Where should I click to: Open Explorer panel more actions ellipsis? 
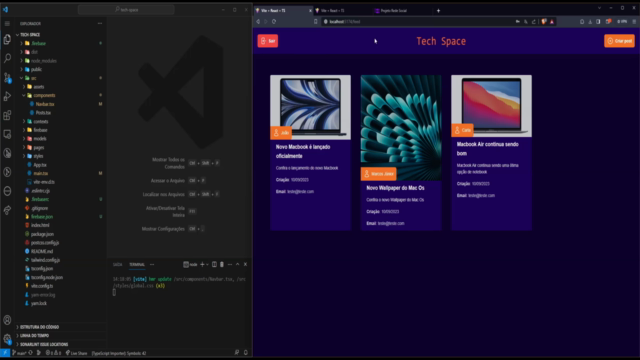coord(100,24)
